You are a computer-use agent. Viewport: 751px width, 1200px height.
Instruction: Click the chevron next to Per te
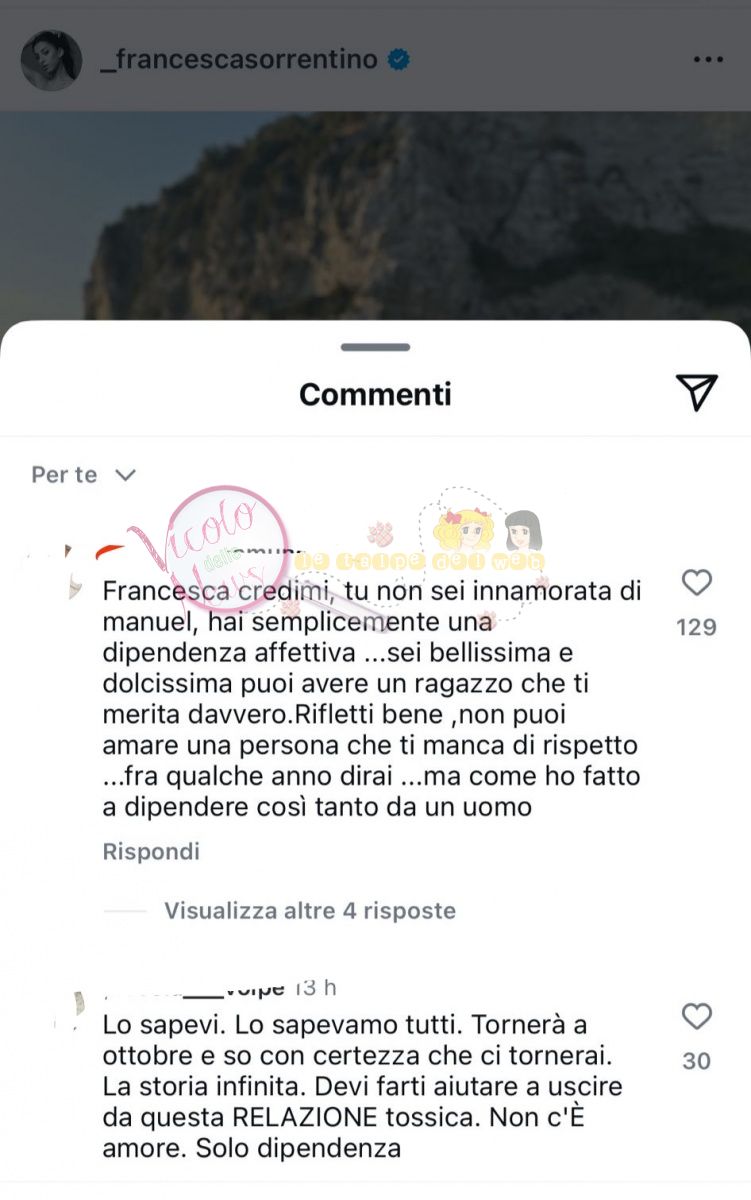pyautogui.click(x=125, y=474)
